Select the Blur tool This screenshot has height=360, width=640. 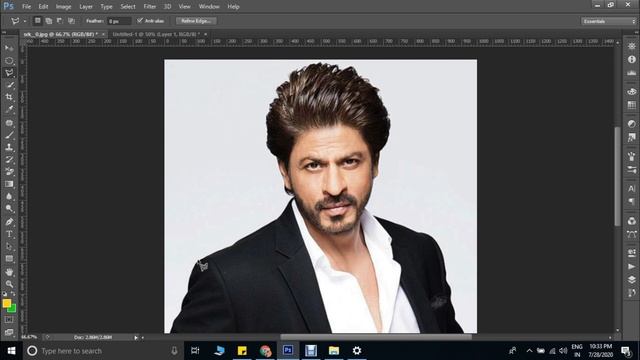[x=9, y=197]
